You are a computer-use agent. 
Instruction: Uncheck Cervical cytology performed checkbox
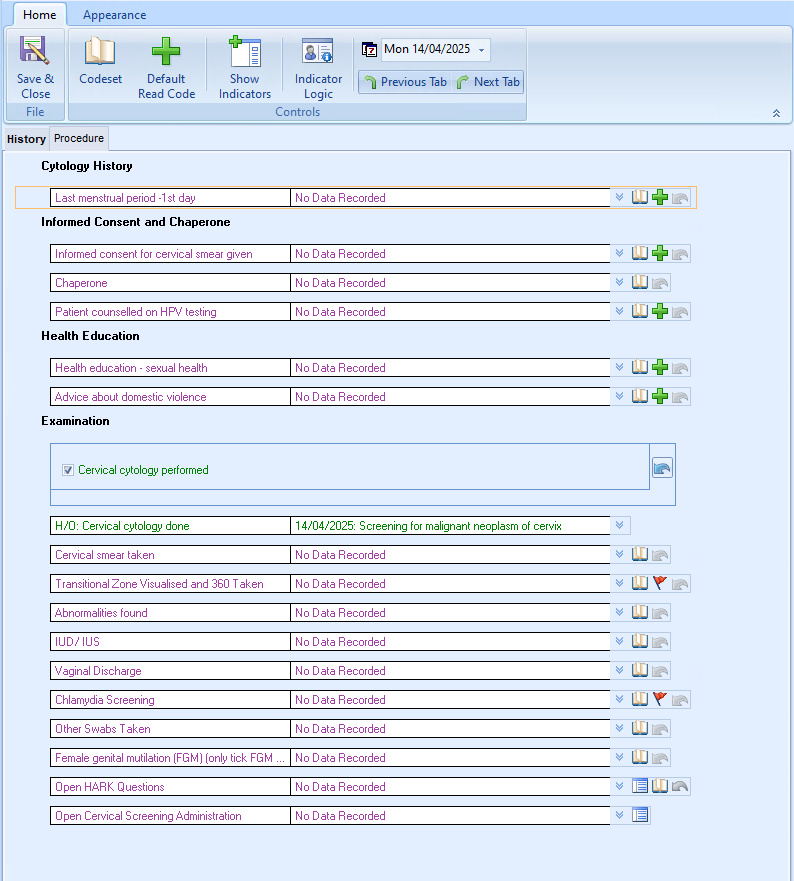pyautogui.click(x=68, y=470)
